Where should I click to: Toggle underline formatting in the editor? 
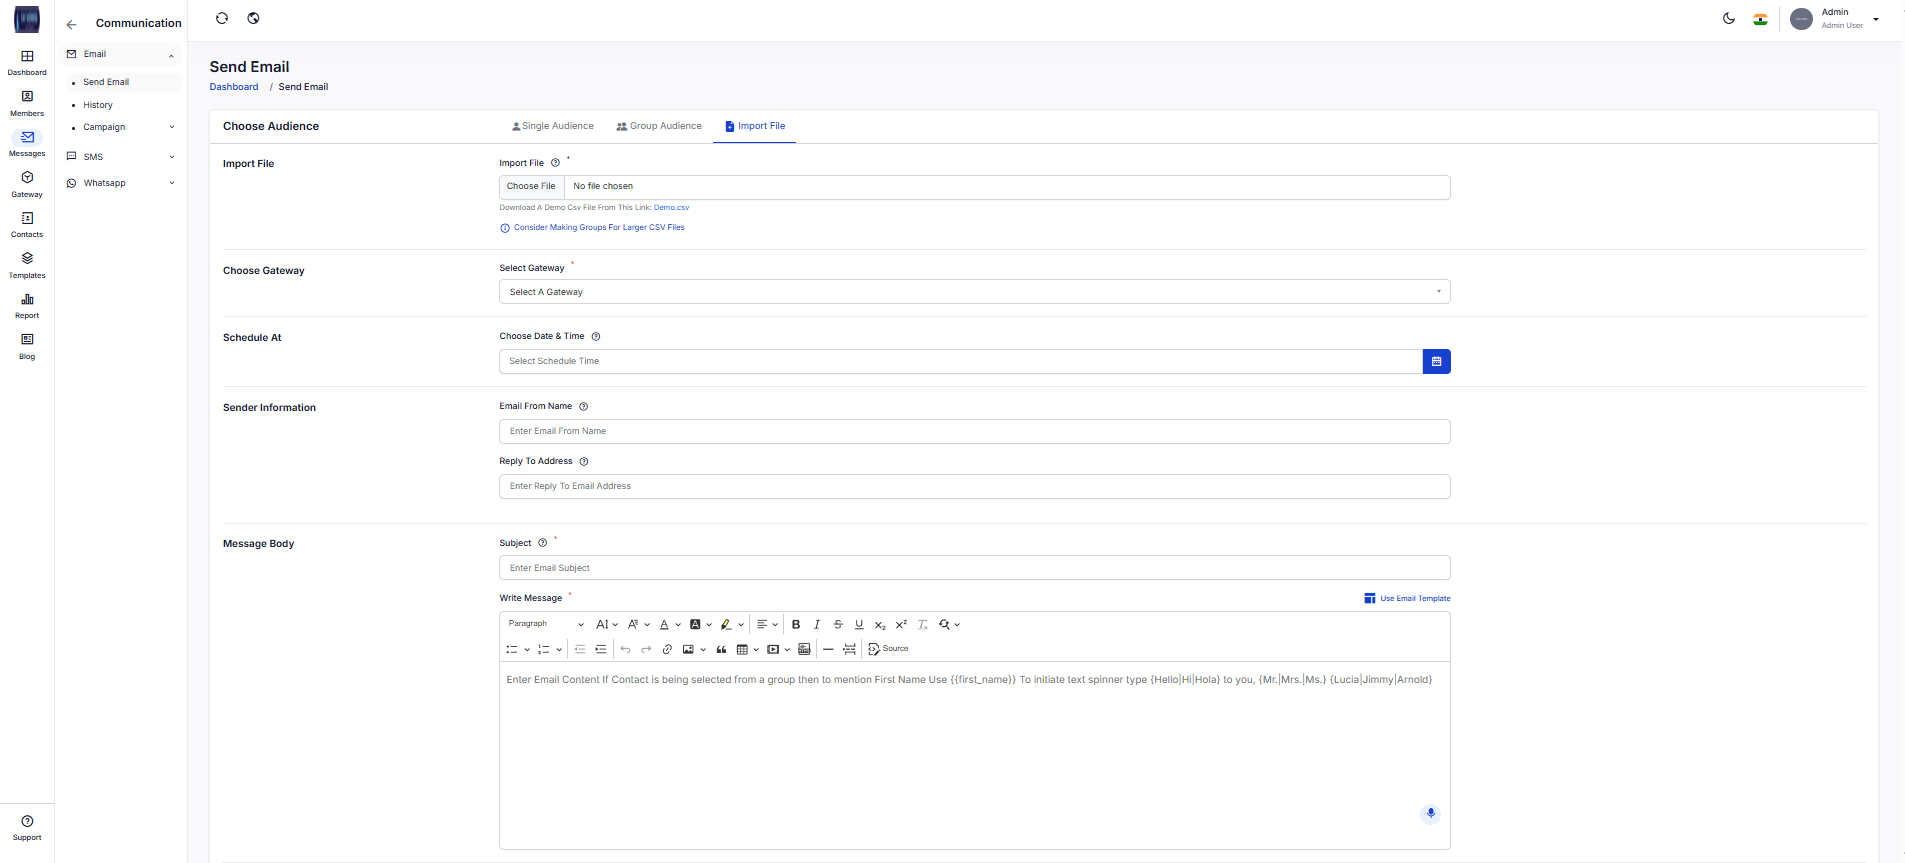[859, 625]
